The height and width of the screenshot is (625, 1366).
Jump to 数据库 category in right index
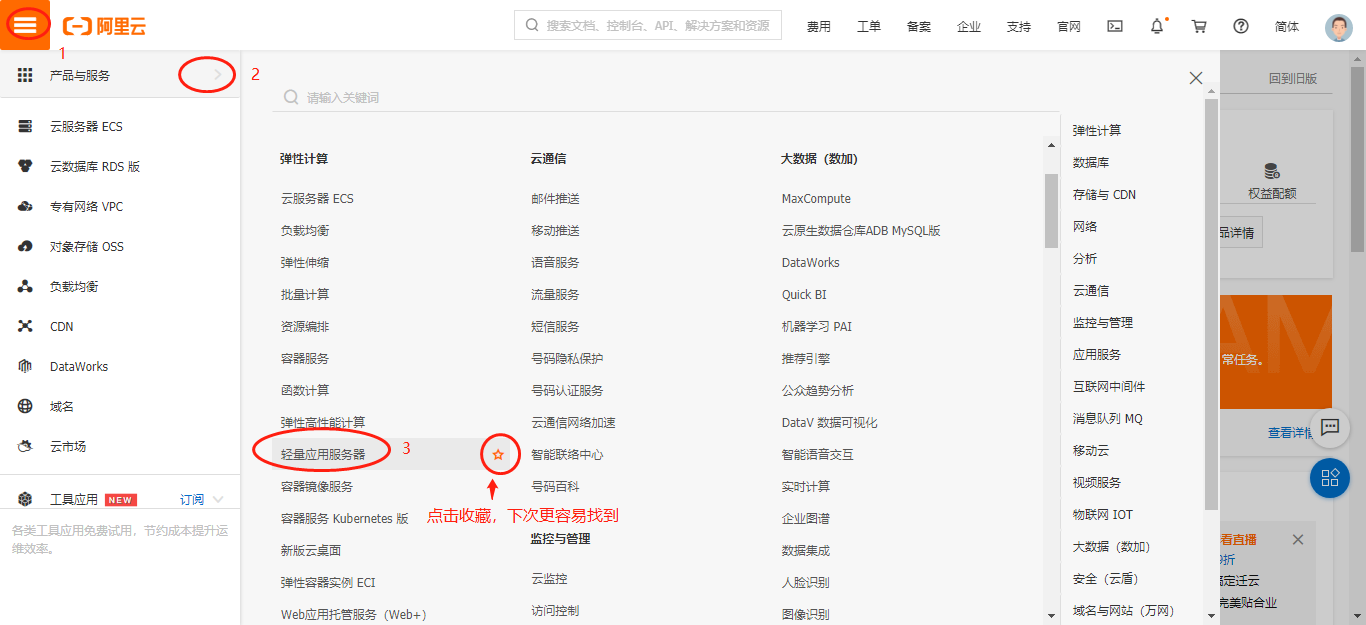click(1091, 163)
